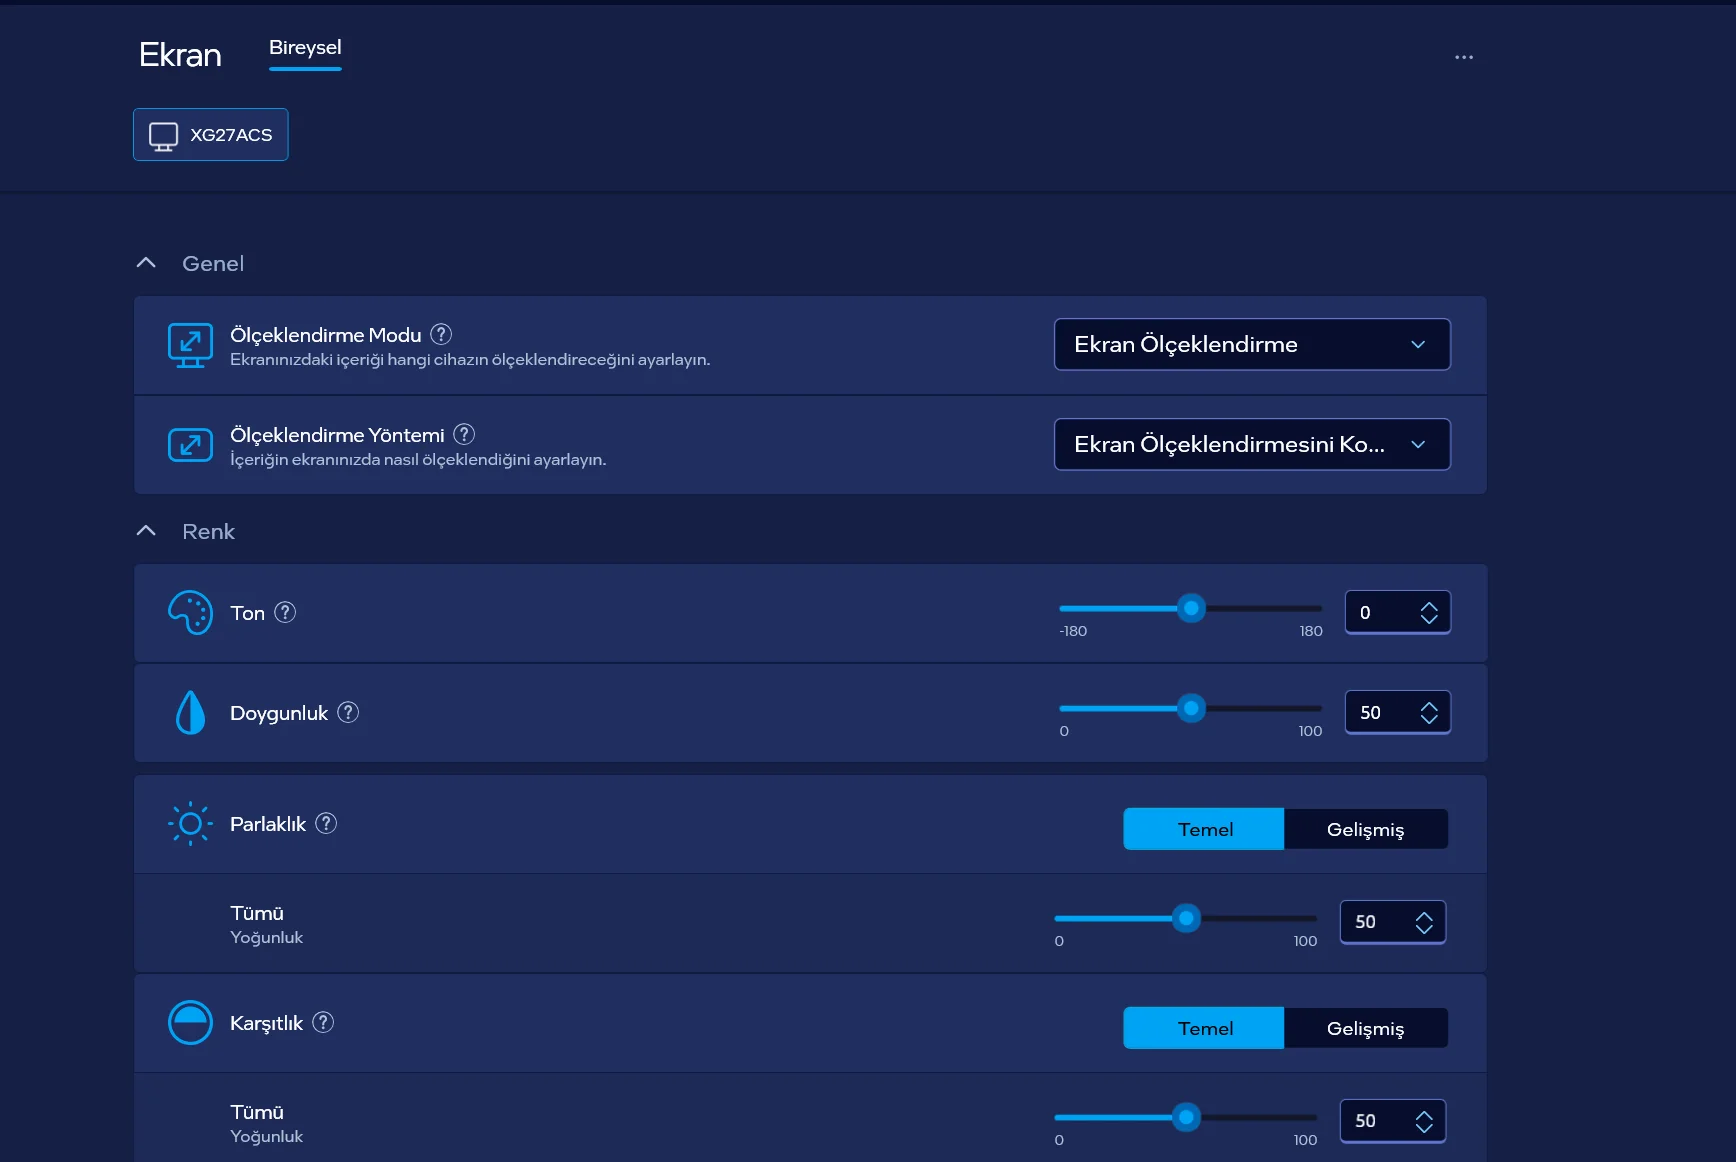
Task: Click the Renk section heading text
Action: point(208,531)
